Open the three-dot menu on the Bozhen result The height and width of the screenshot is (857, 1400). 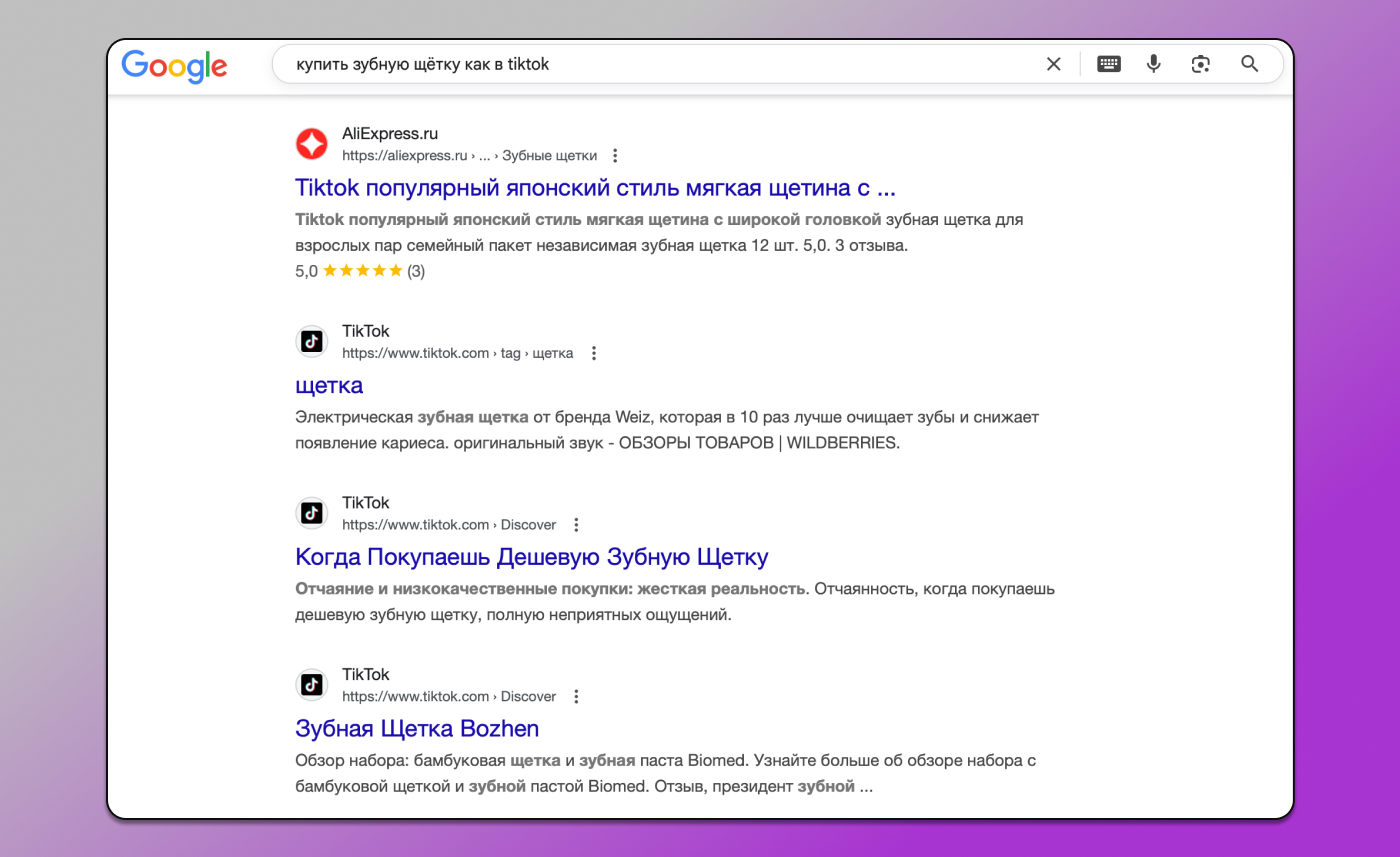pos(576,696)
